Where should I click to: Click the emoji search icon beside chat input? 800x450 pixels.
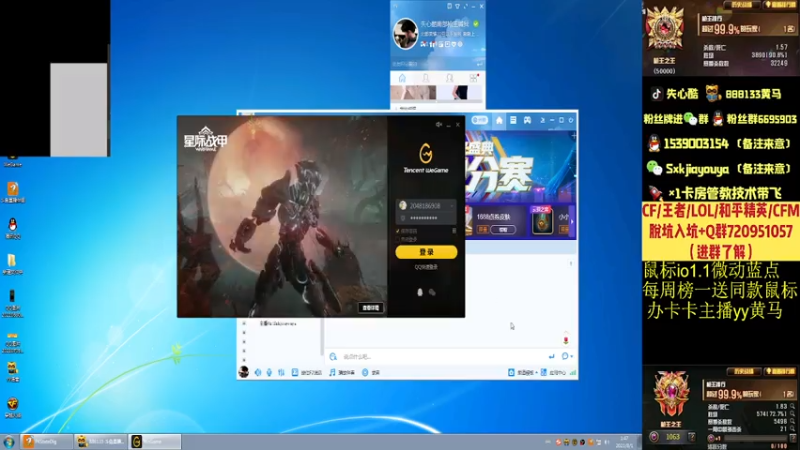point(333,357)
